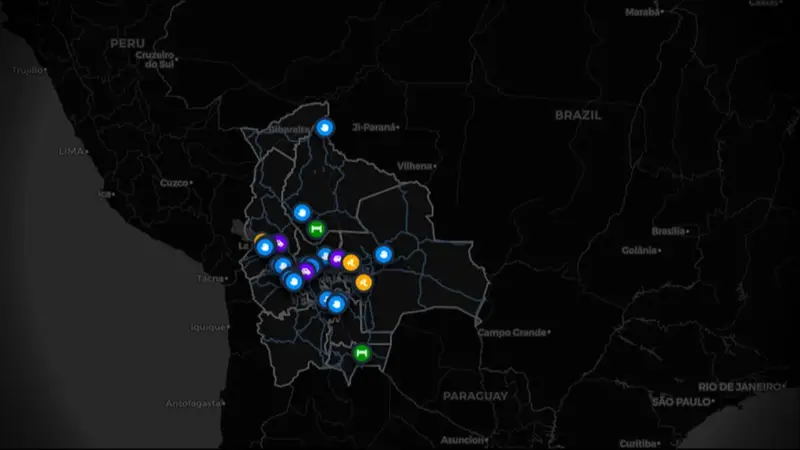The height and width of the screenshot is (450, 800).
Task: Select the blue marker at La Paz
Action: coord(265,246)
